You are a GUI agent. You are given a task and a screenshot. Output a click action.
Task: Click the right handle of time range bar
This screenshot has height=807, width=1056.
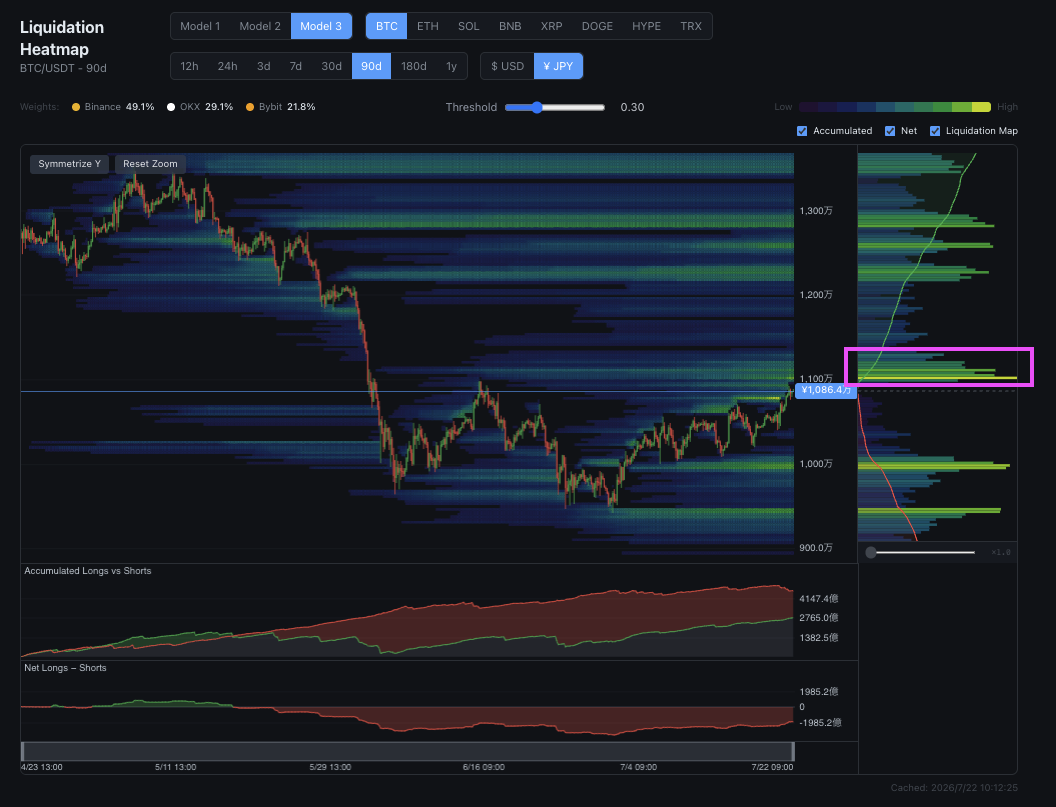tap(793, 751)
